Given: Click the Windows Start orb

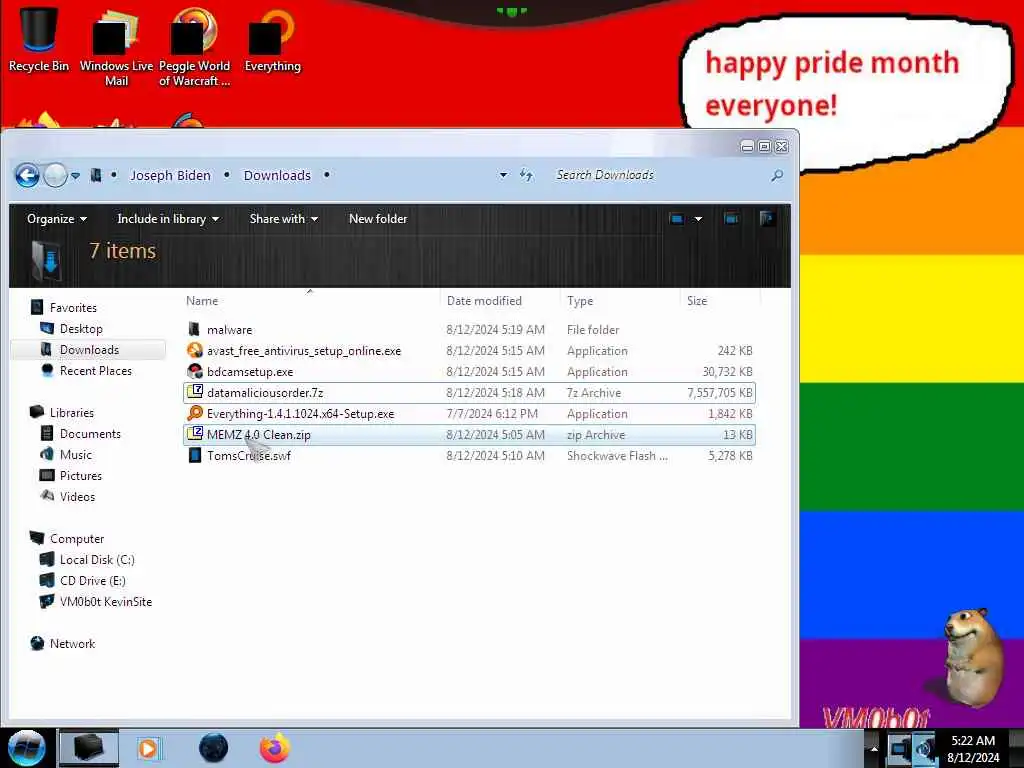Looking at the screenshot, I should (x=26, y=748).
